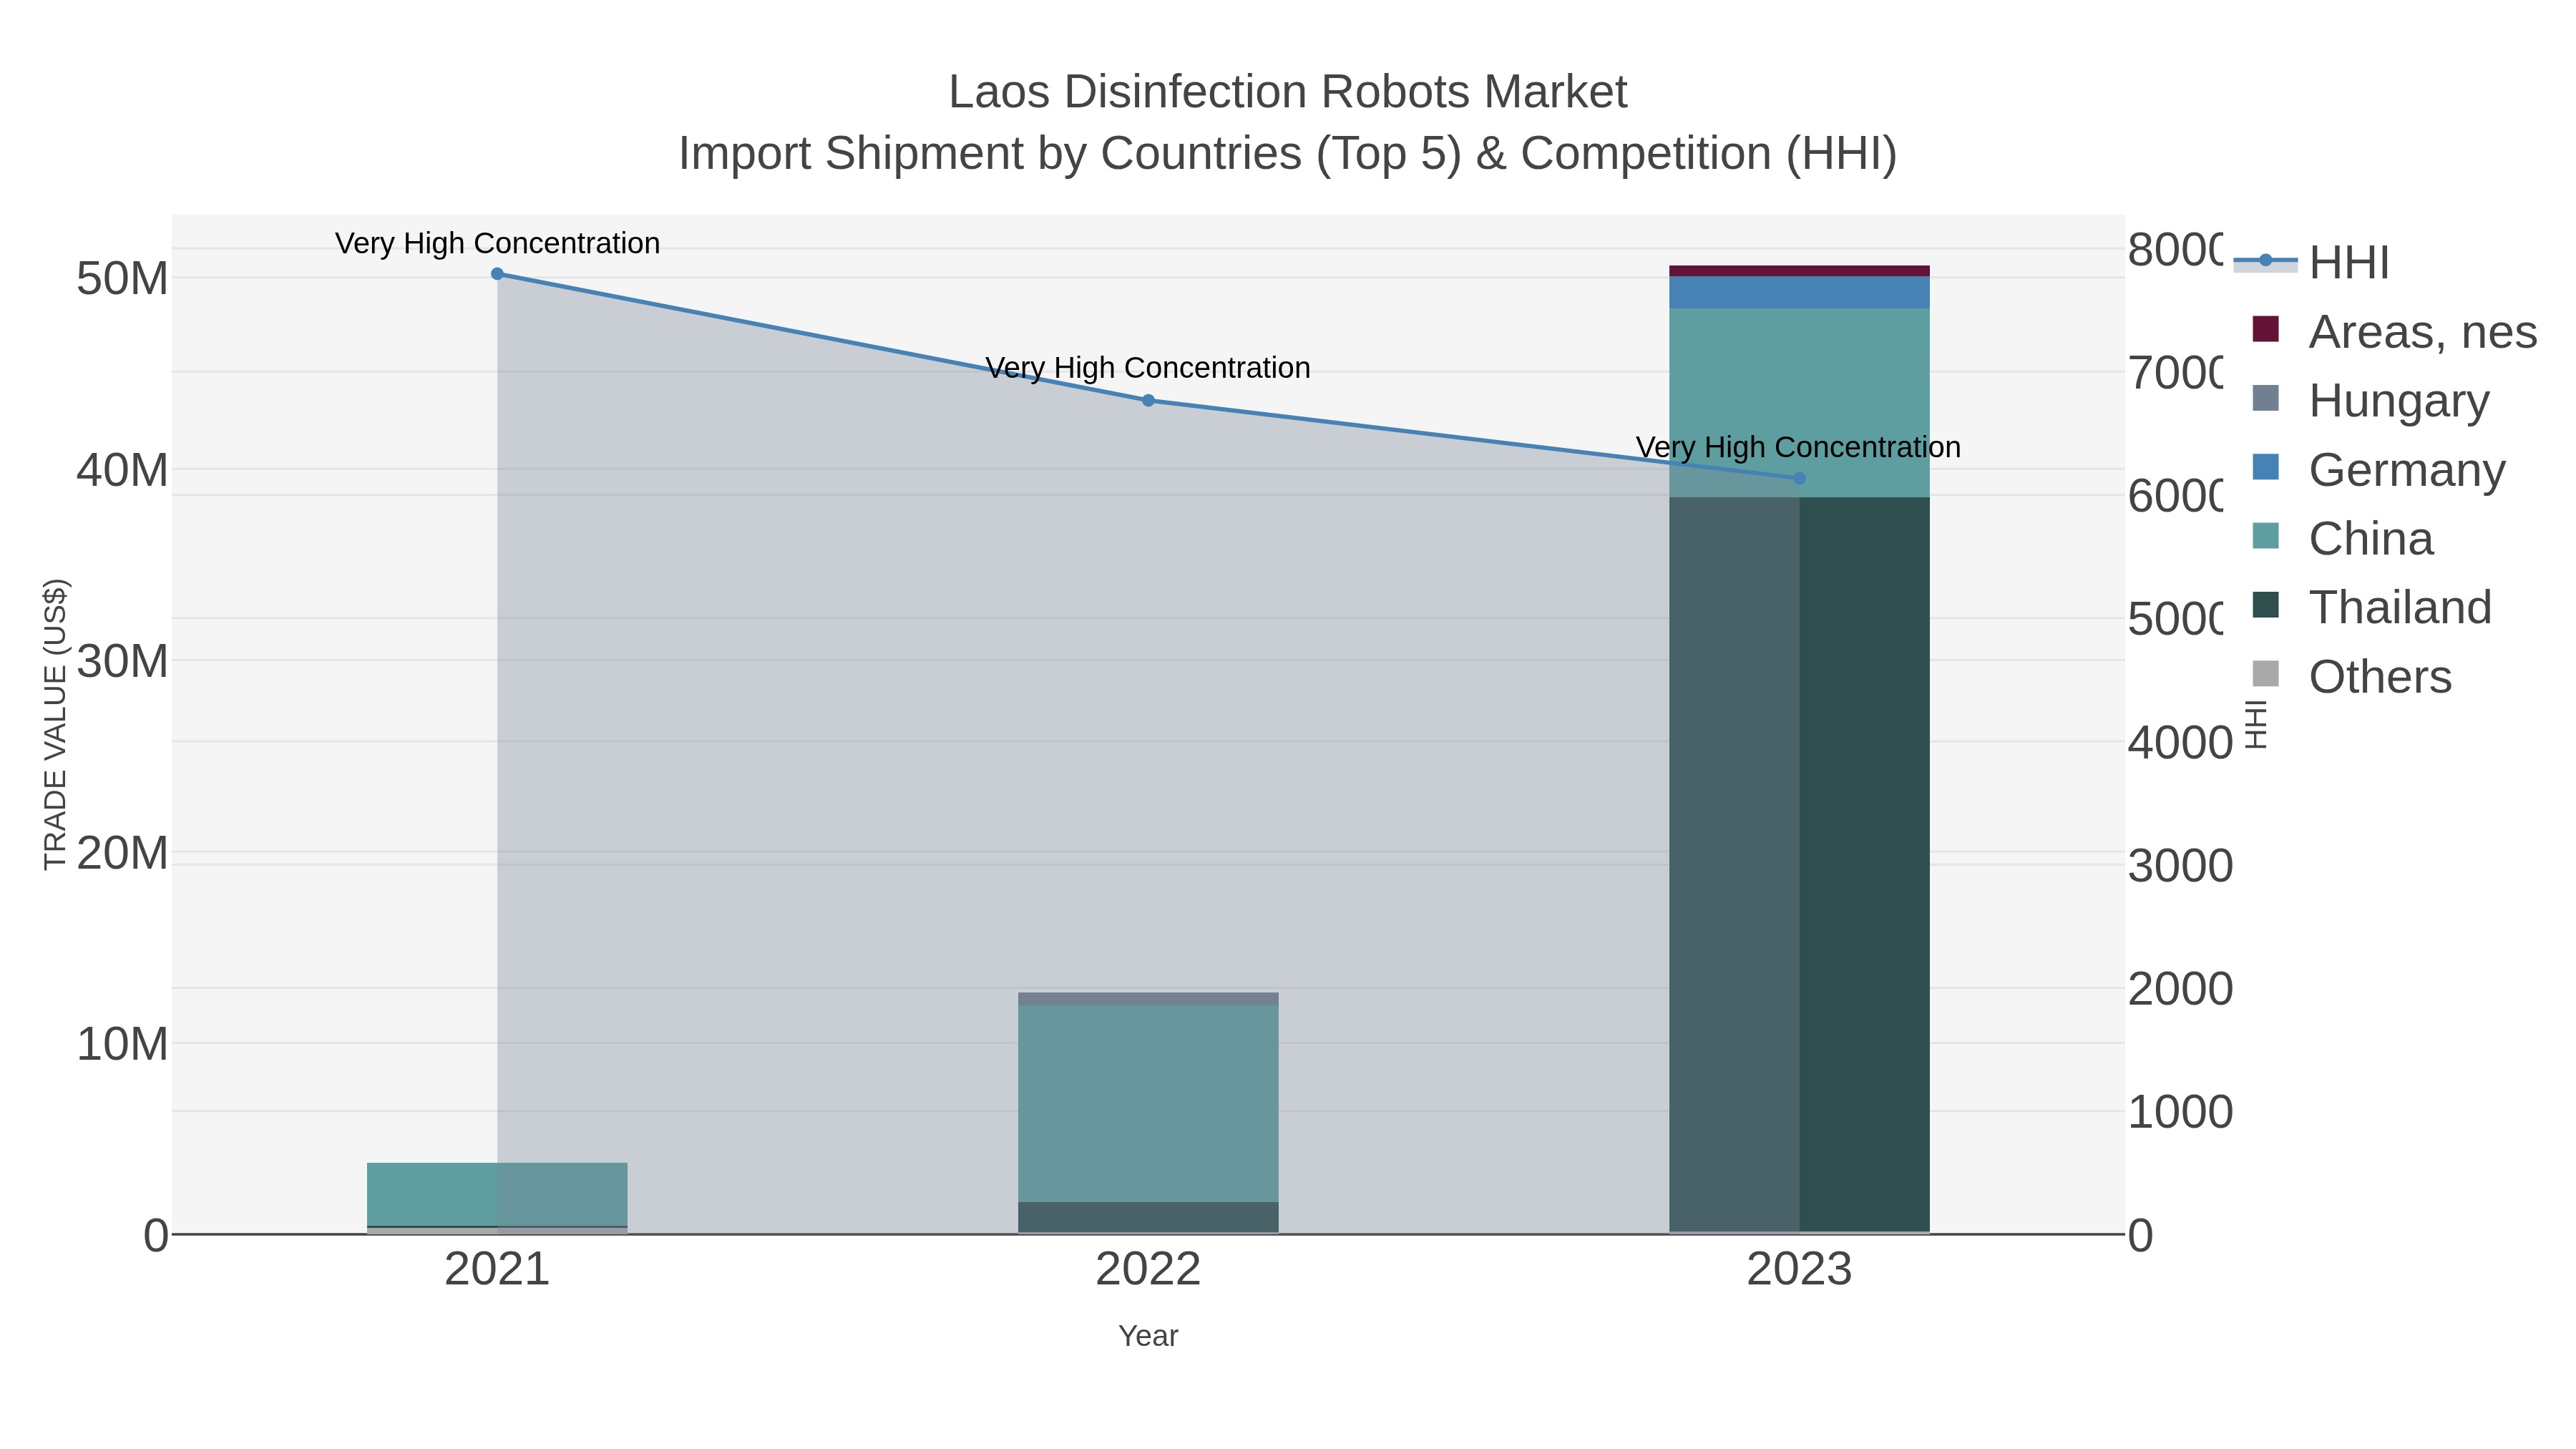Click the 50M left axis tick label
Viewport: 2576px width, 1449px height.
(122, 279)
